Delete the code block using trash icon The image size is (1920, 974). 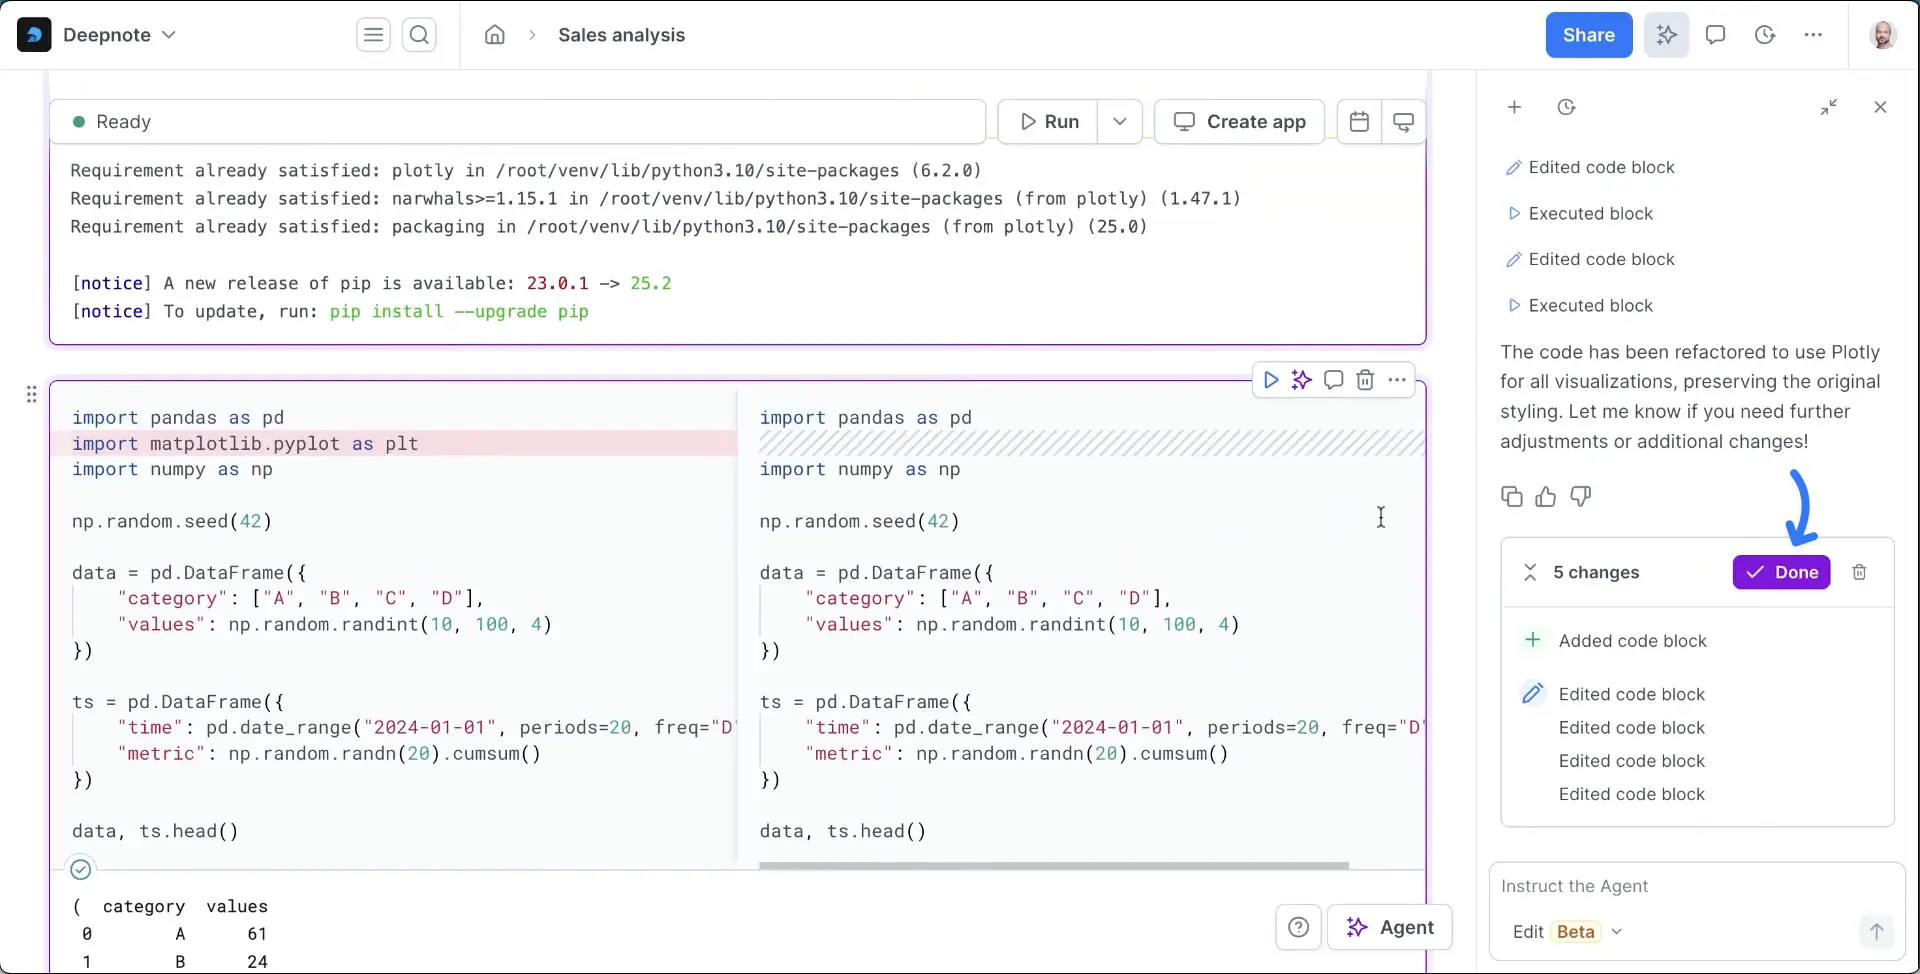pyautogui.click(x=1364, y=380)
